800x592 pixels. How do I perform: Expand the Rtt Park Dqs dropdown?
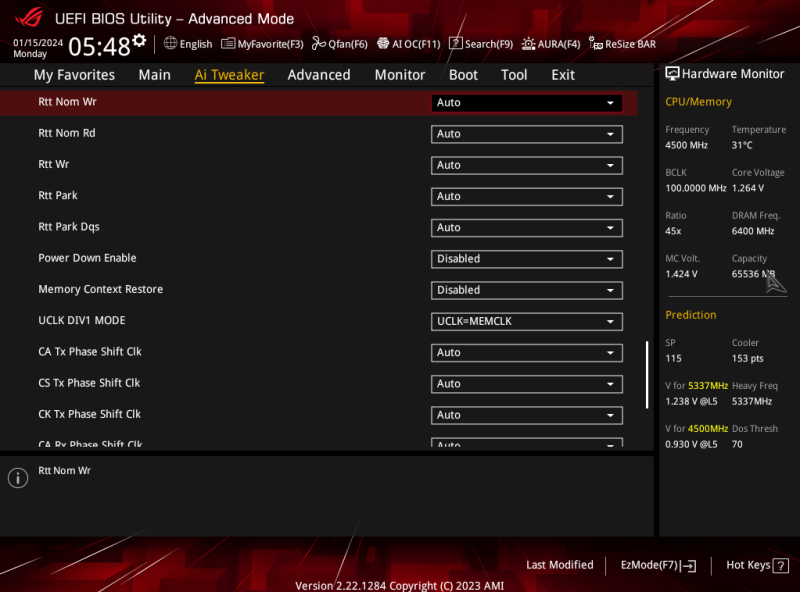pyautogui.click(x=527, y=228)
